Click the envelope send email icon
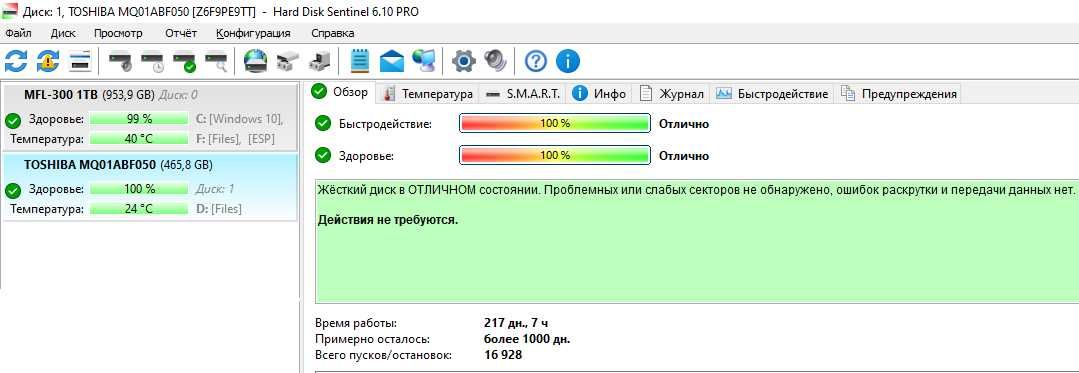This screenshot has width=1079, height=373. point(392,61)
